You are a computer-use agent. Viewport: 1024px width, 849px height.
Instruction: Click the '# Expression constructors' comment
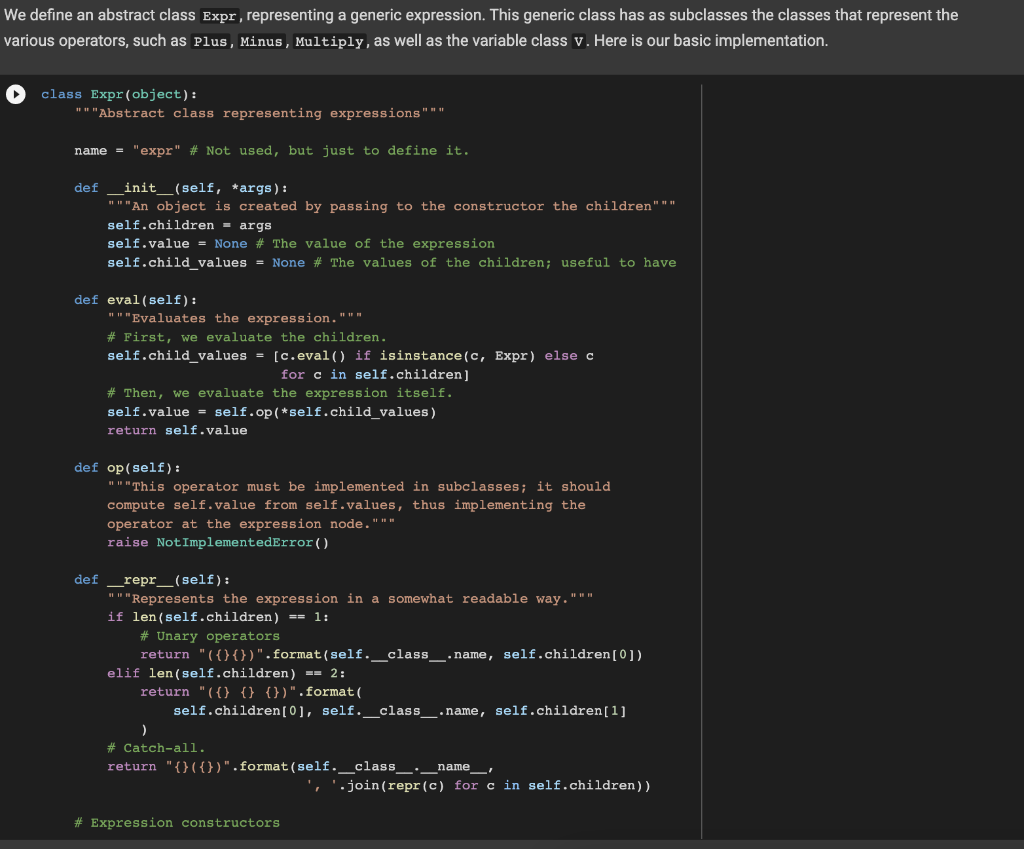[x=177, y=823]
